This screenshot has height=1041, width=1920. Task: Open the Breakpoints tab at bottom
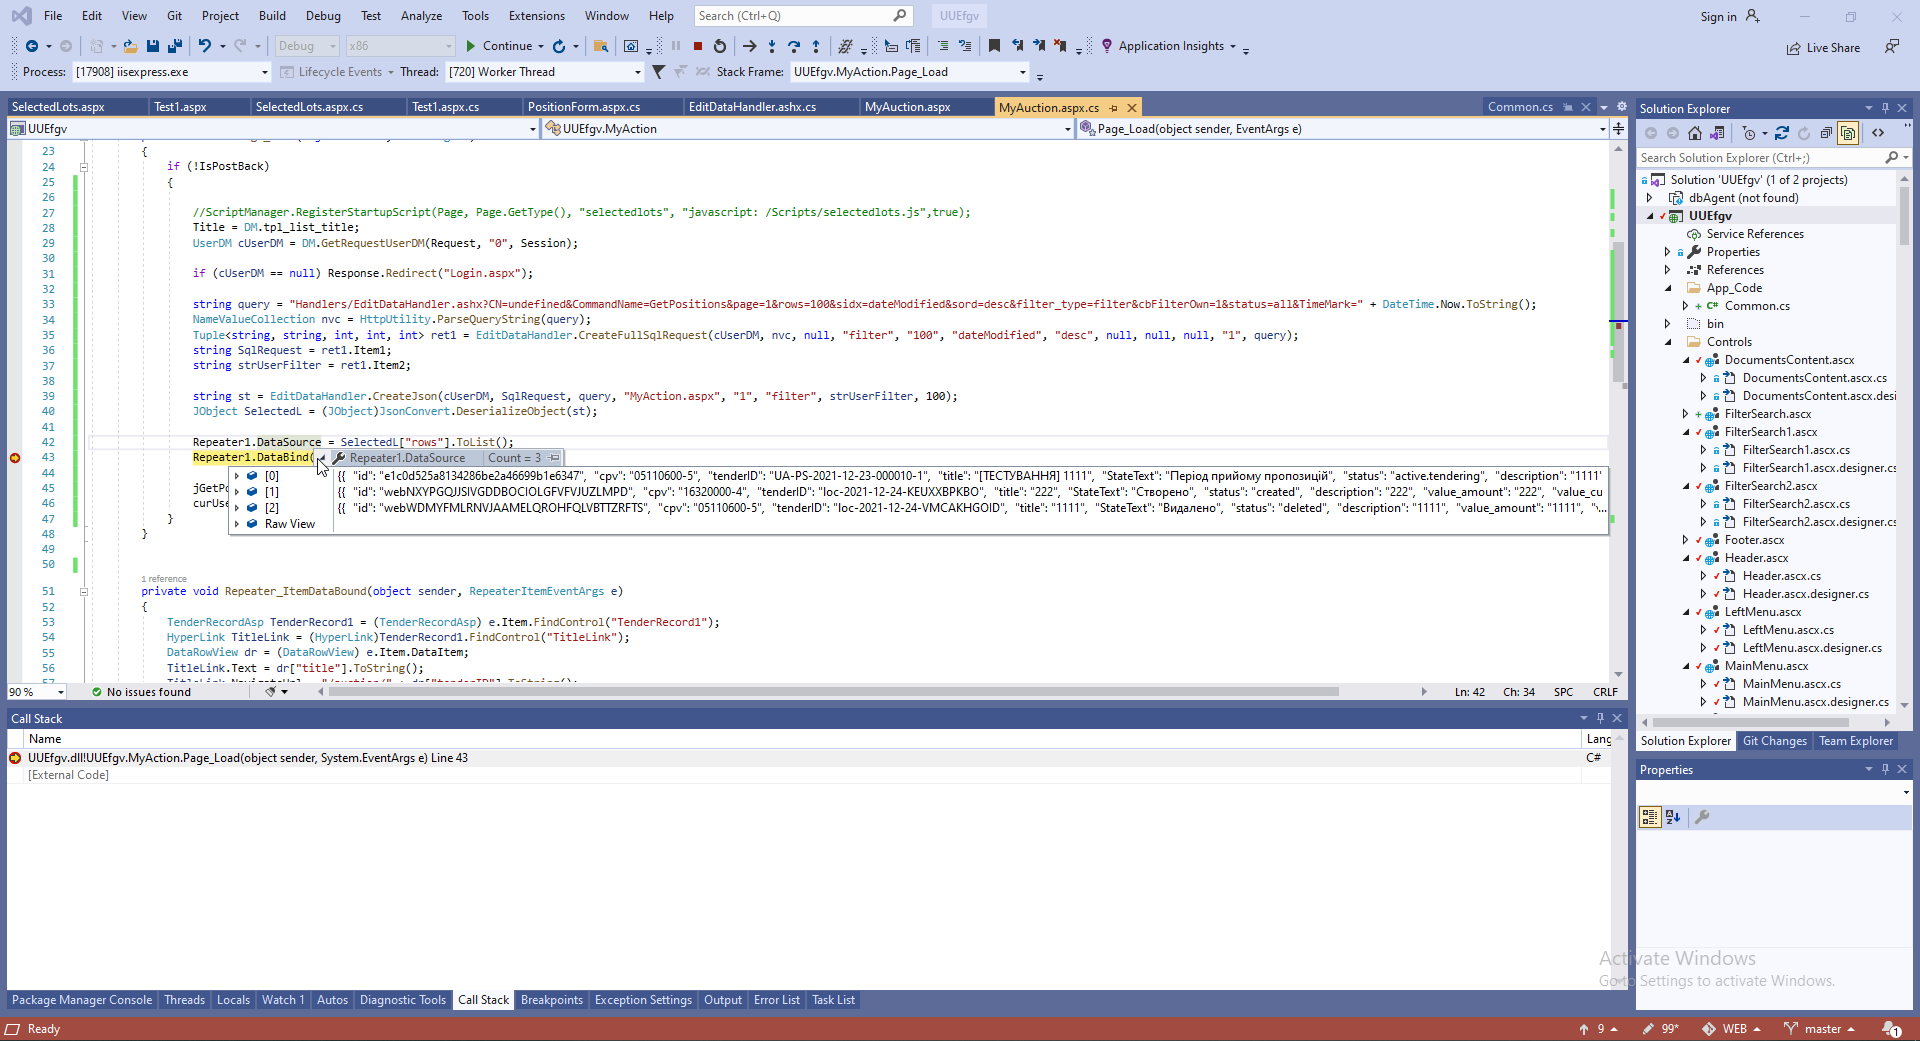(551, 1000)
